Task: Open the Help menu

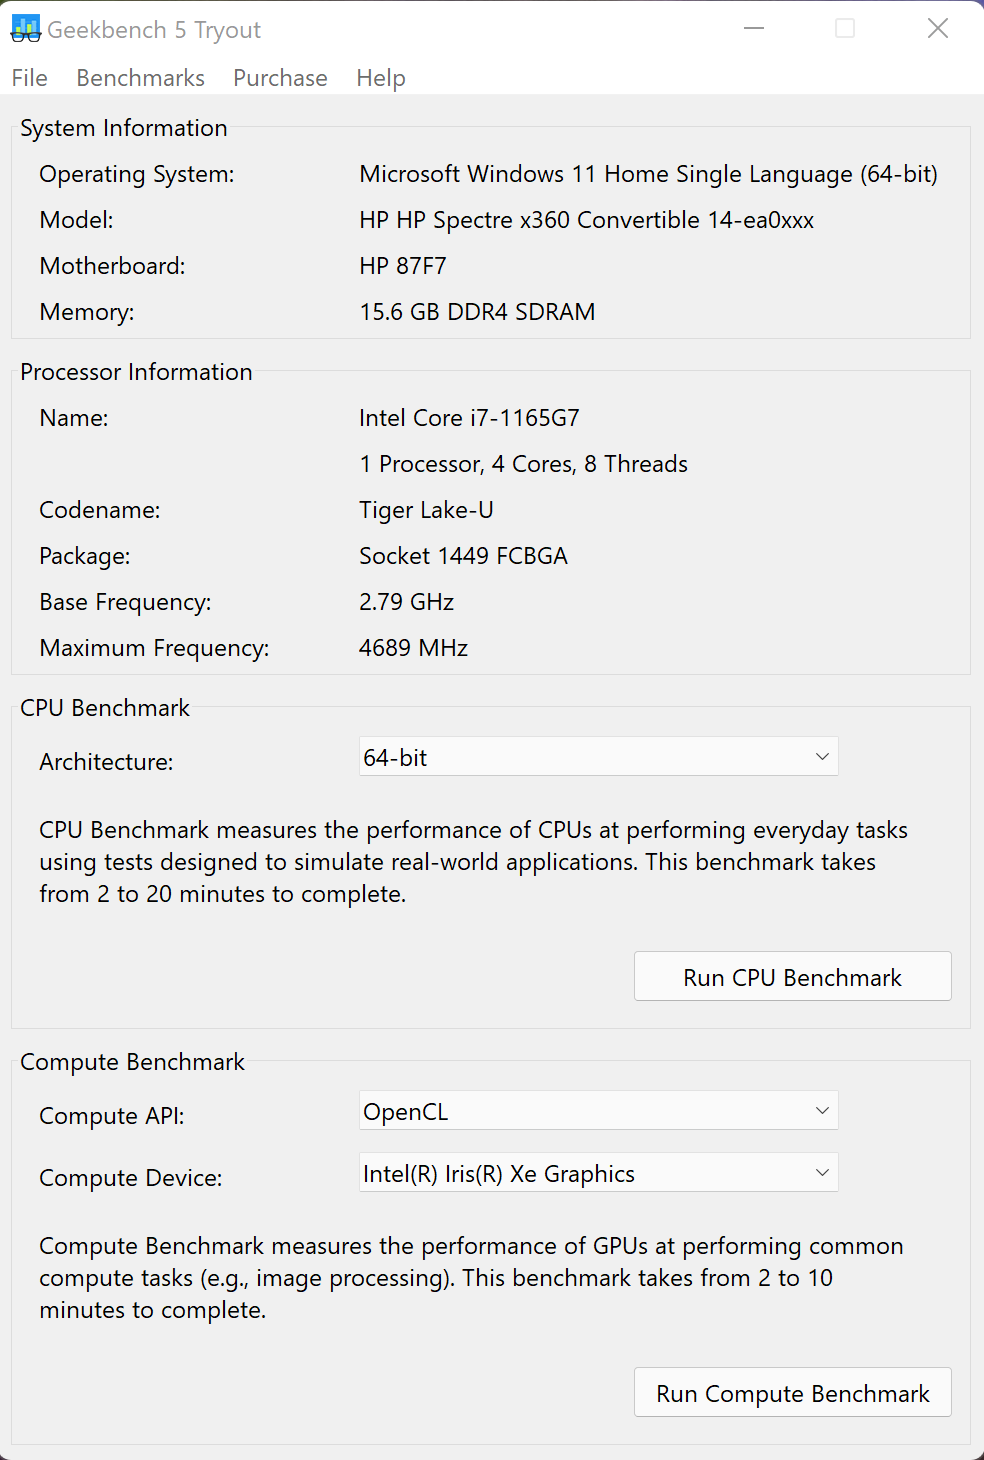Action: (x=381, y=78)
